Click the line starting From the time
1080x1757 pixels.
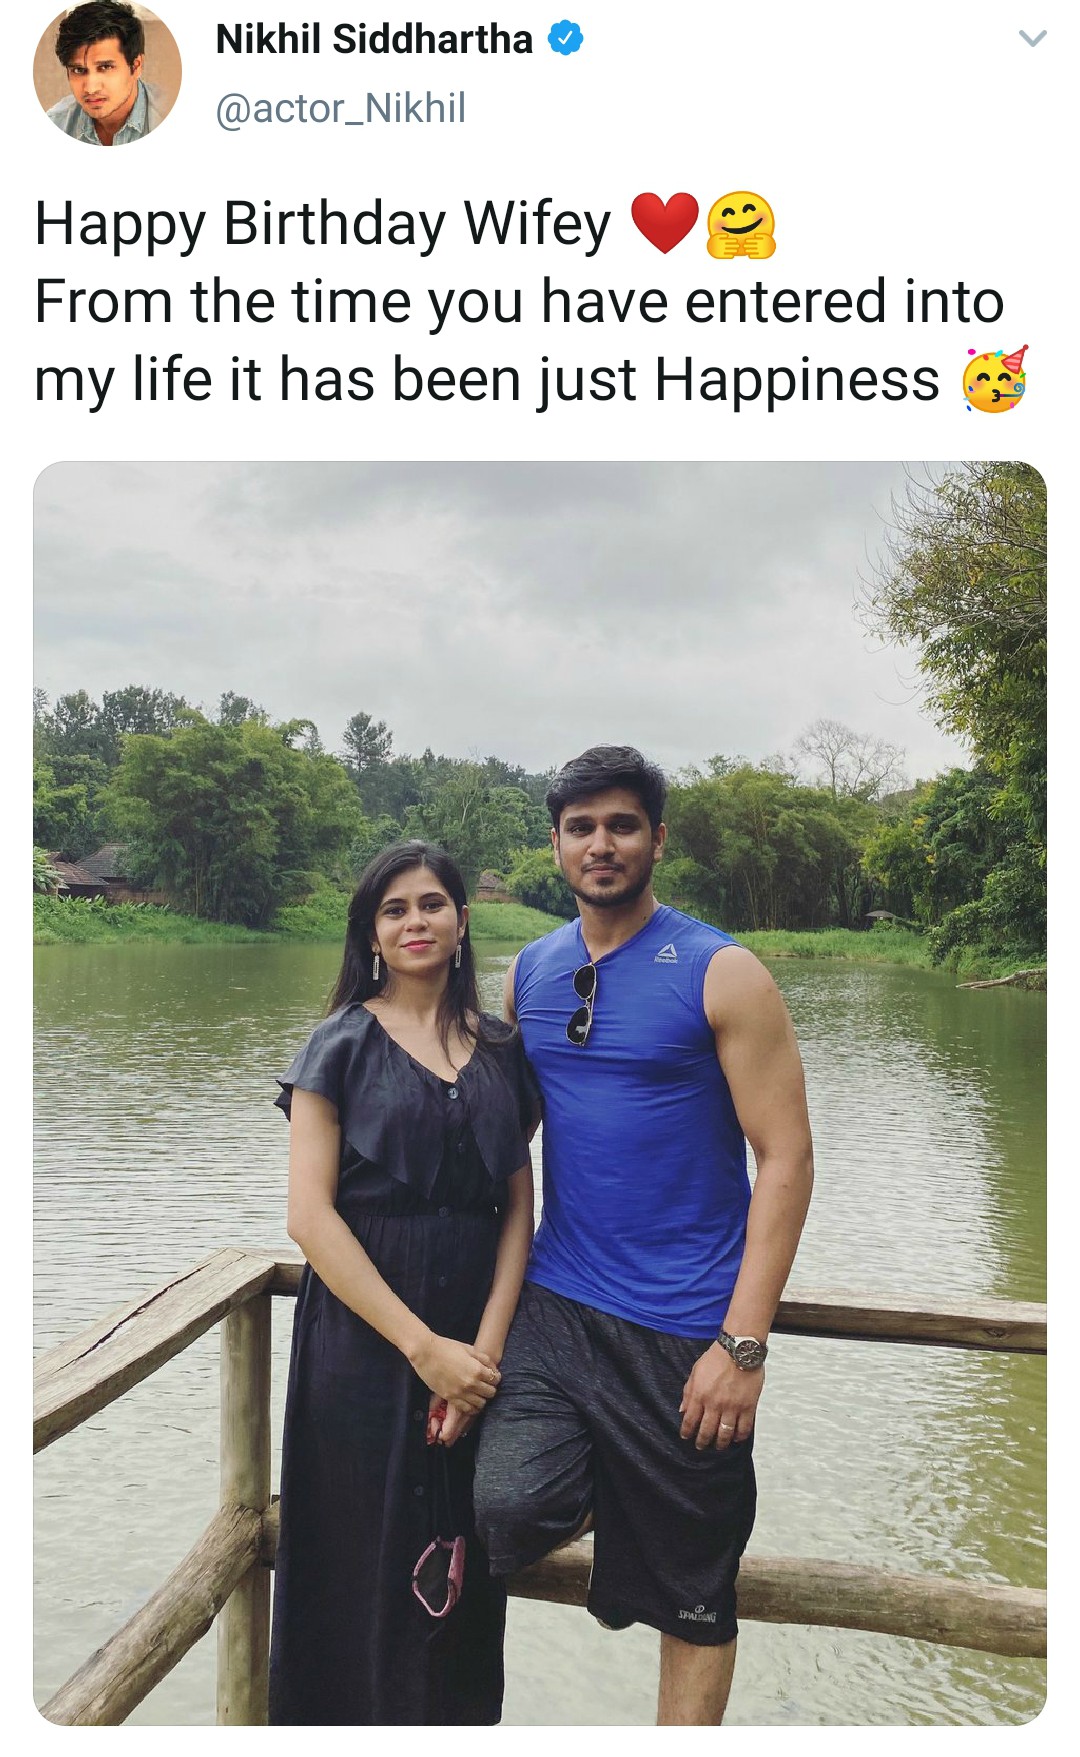519,301
